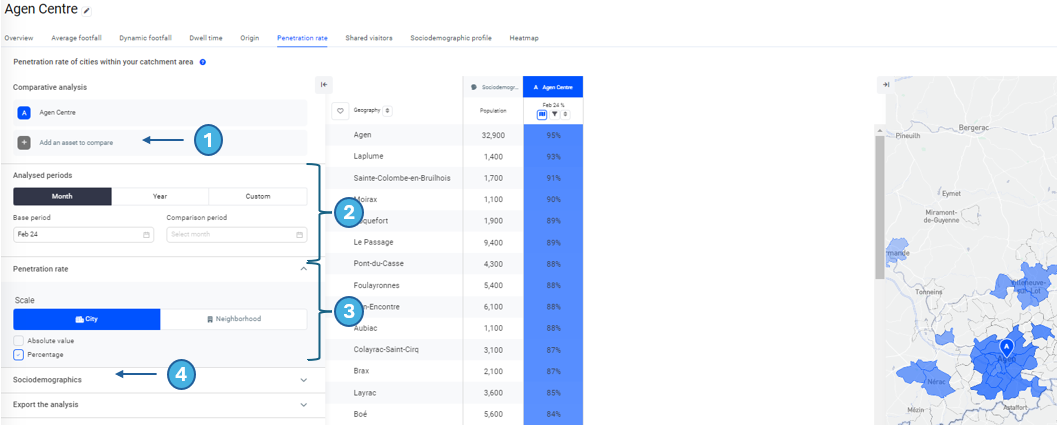
Task: Click the Geography column sort icon
Action: 388,111
